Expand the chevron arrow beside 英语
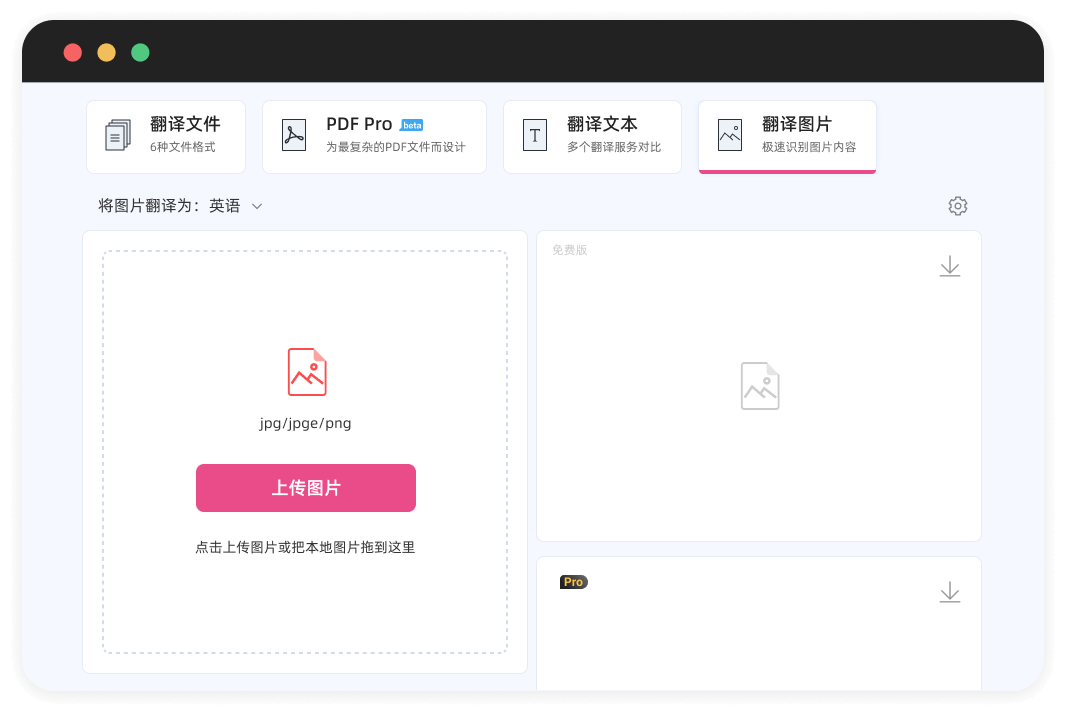Viewport: 1066px width, 715px height. pyautogui.click(x=257, y=206)
